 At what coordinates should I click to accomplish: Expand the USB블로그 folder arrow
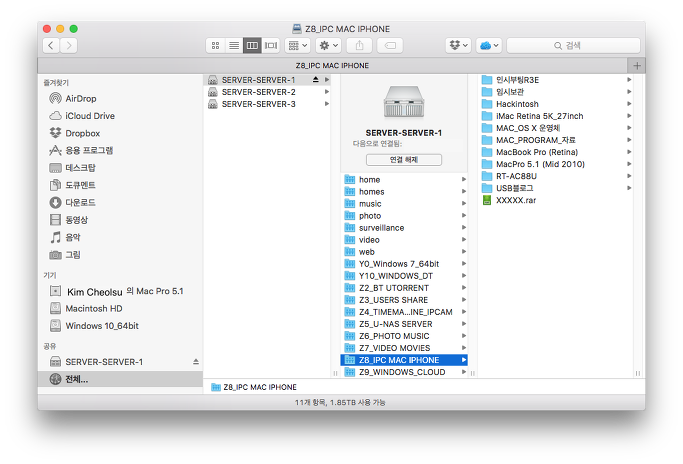tap(629, 188)
